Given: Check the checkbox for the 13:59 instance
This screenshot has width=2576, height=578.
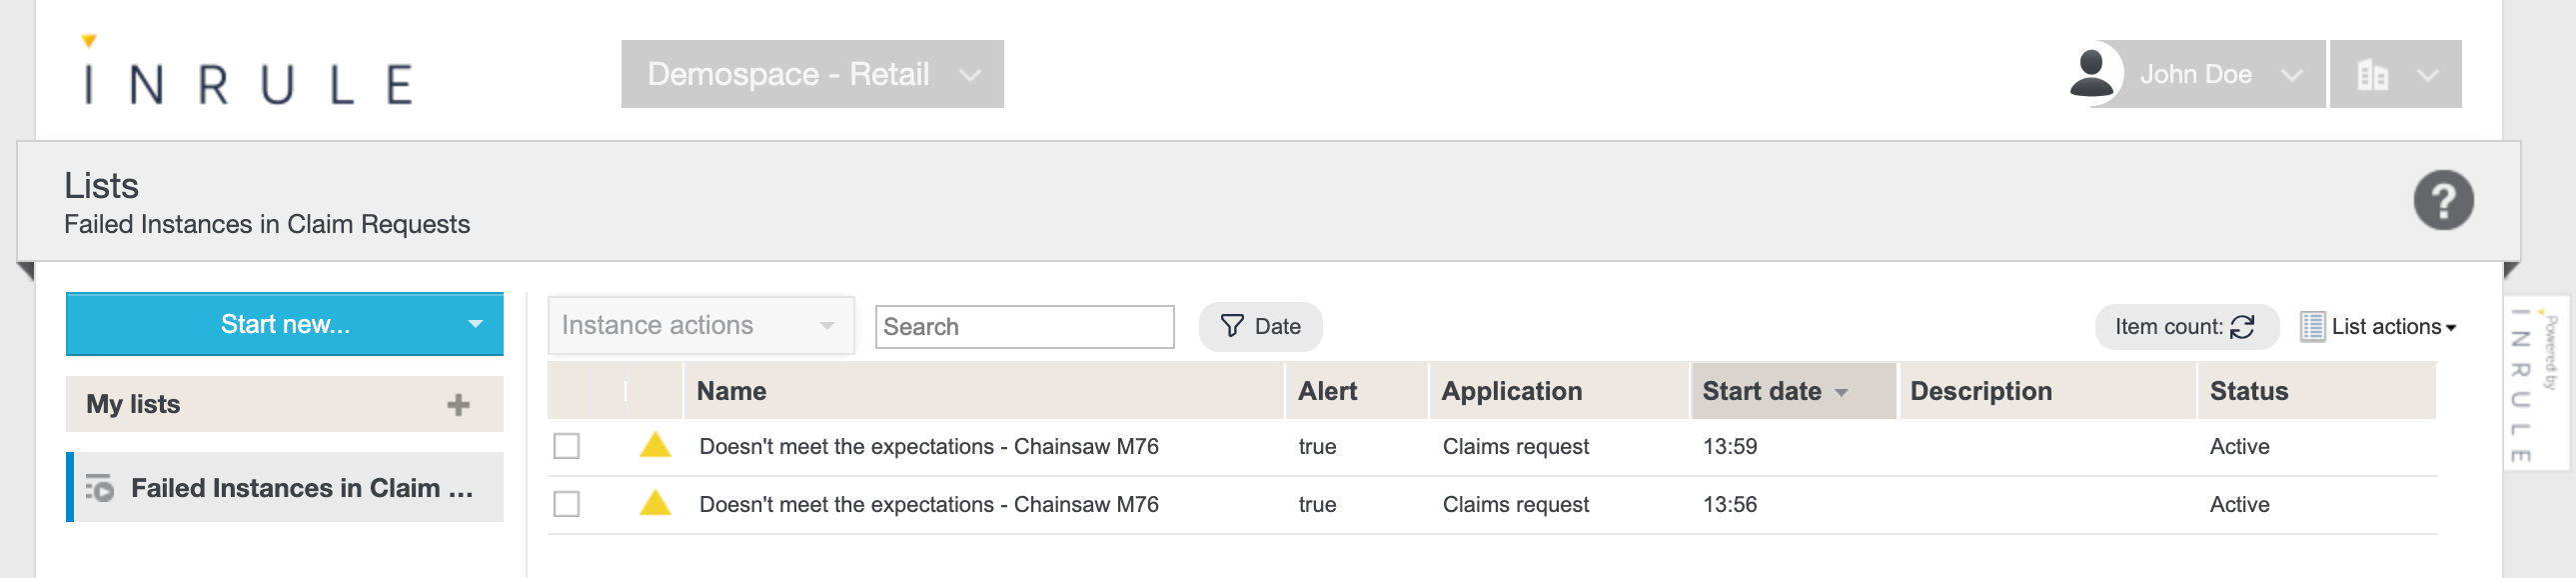Looking at the screenshot, I should click(x=567, y=446).
